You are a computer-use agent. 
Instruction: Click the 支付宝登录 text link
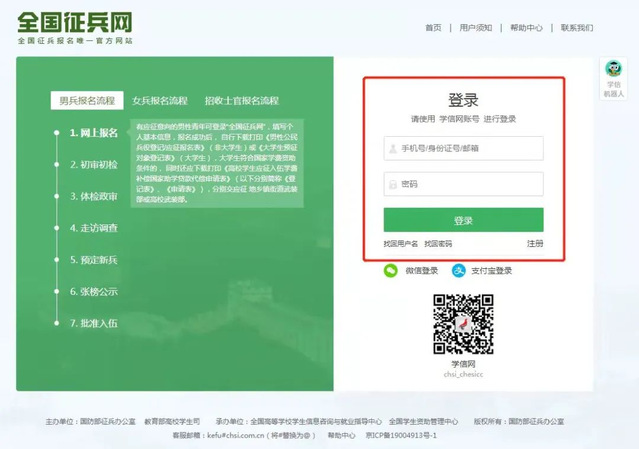491,271
